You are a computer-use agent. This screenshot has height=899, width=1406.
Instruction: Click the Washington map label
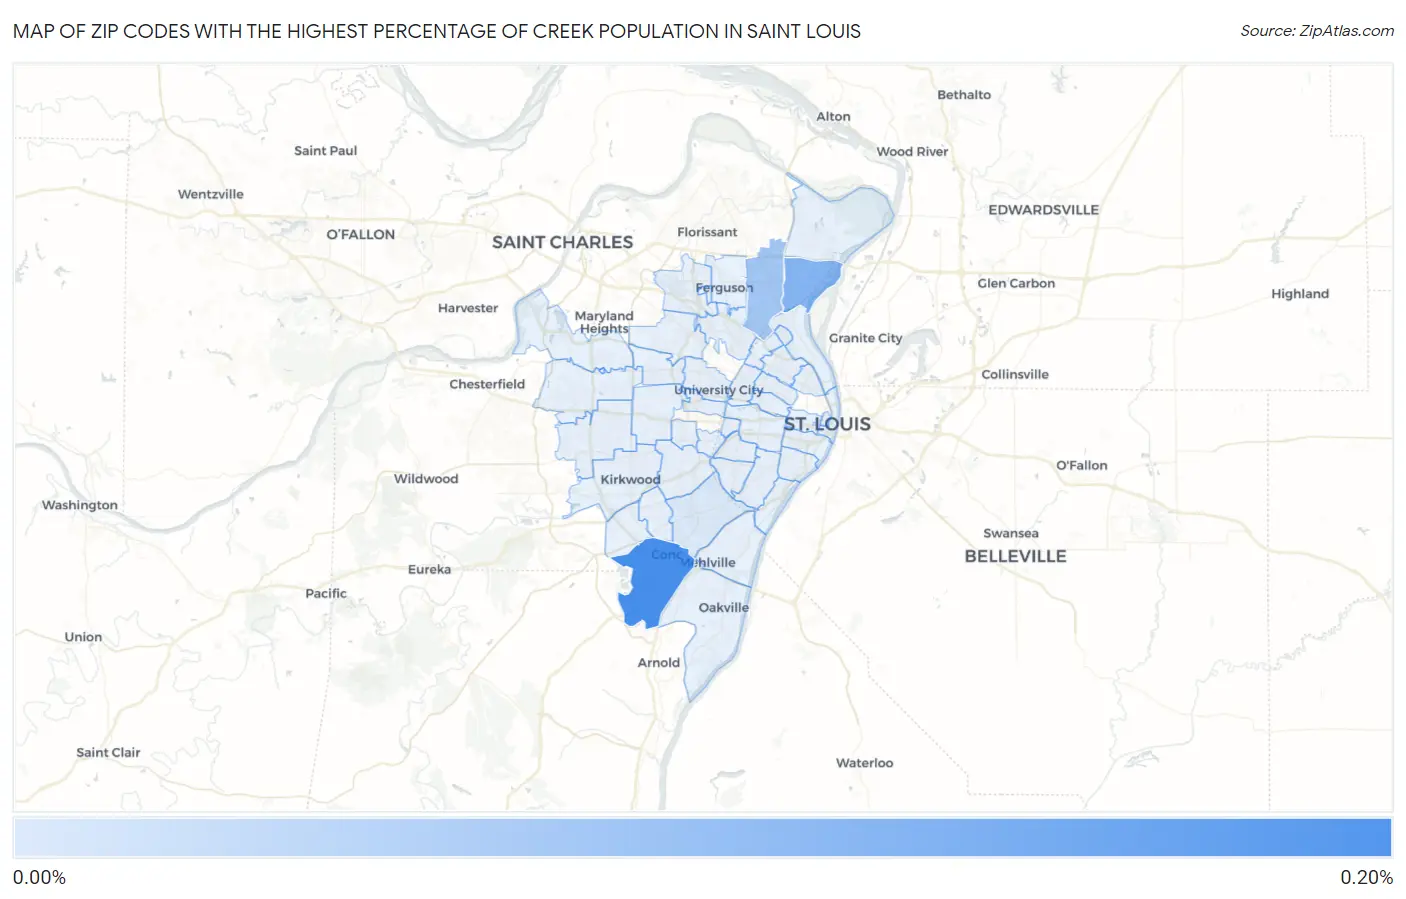pos(80,505)
